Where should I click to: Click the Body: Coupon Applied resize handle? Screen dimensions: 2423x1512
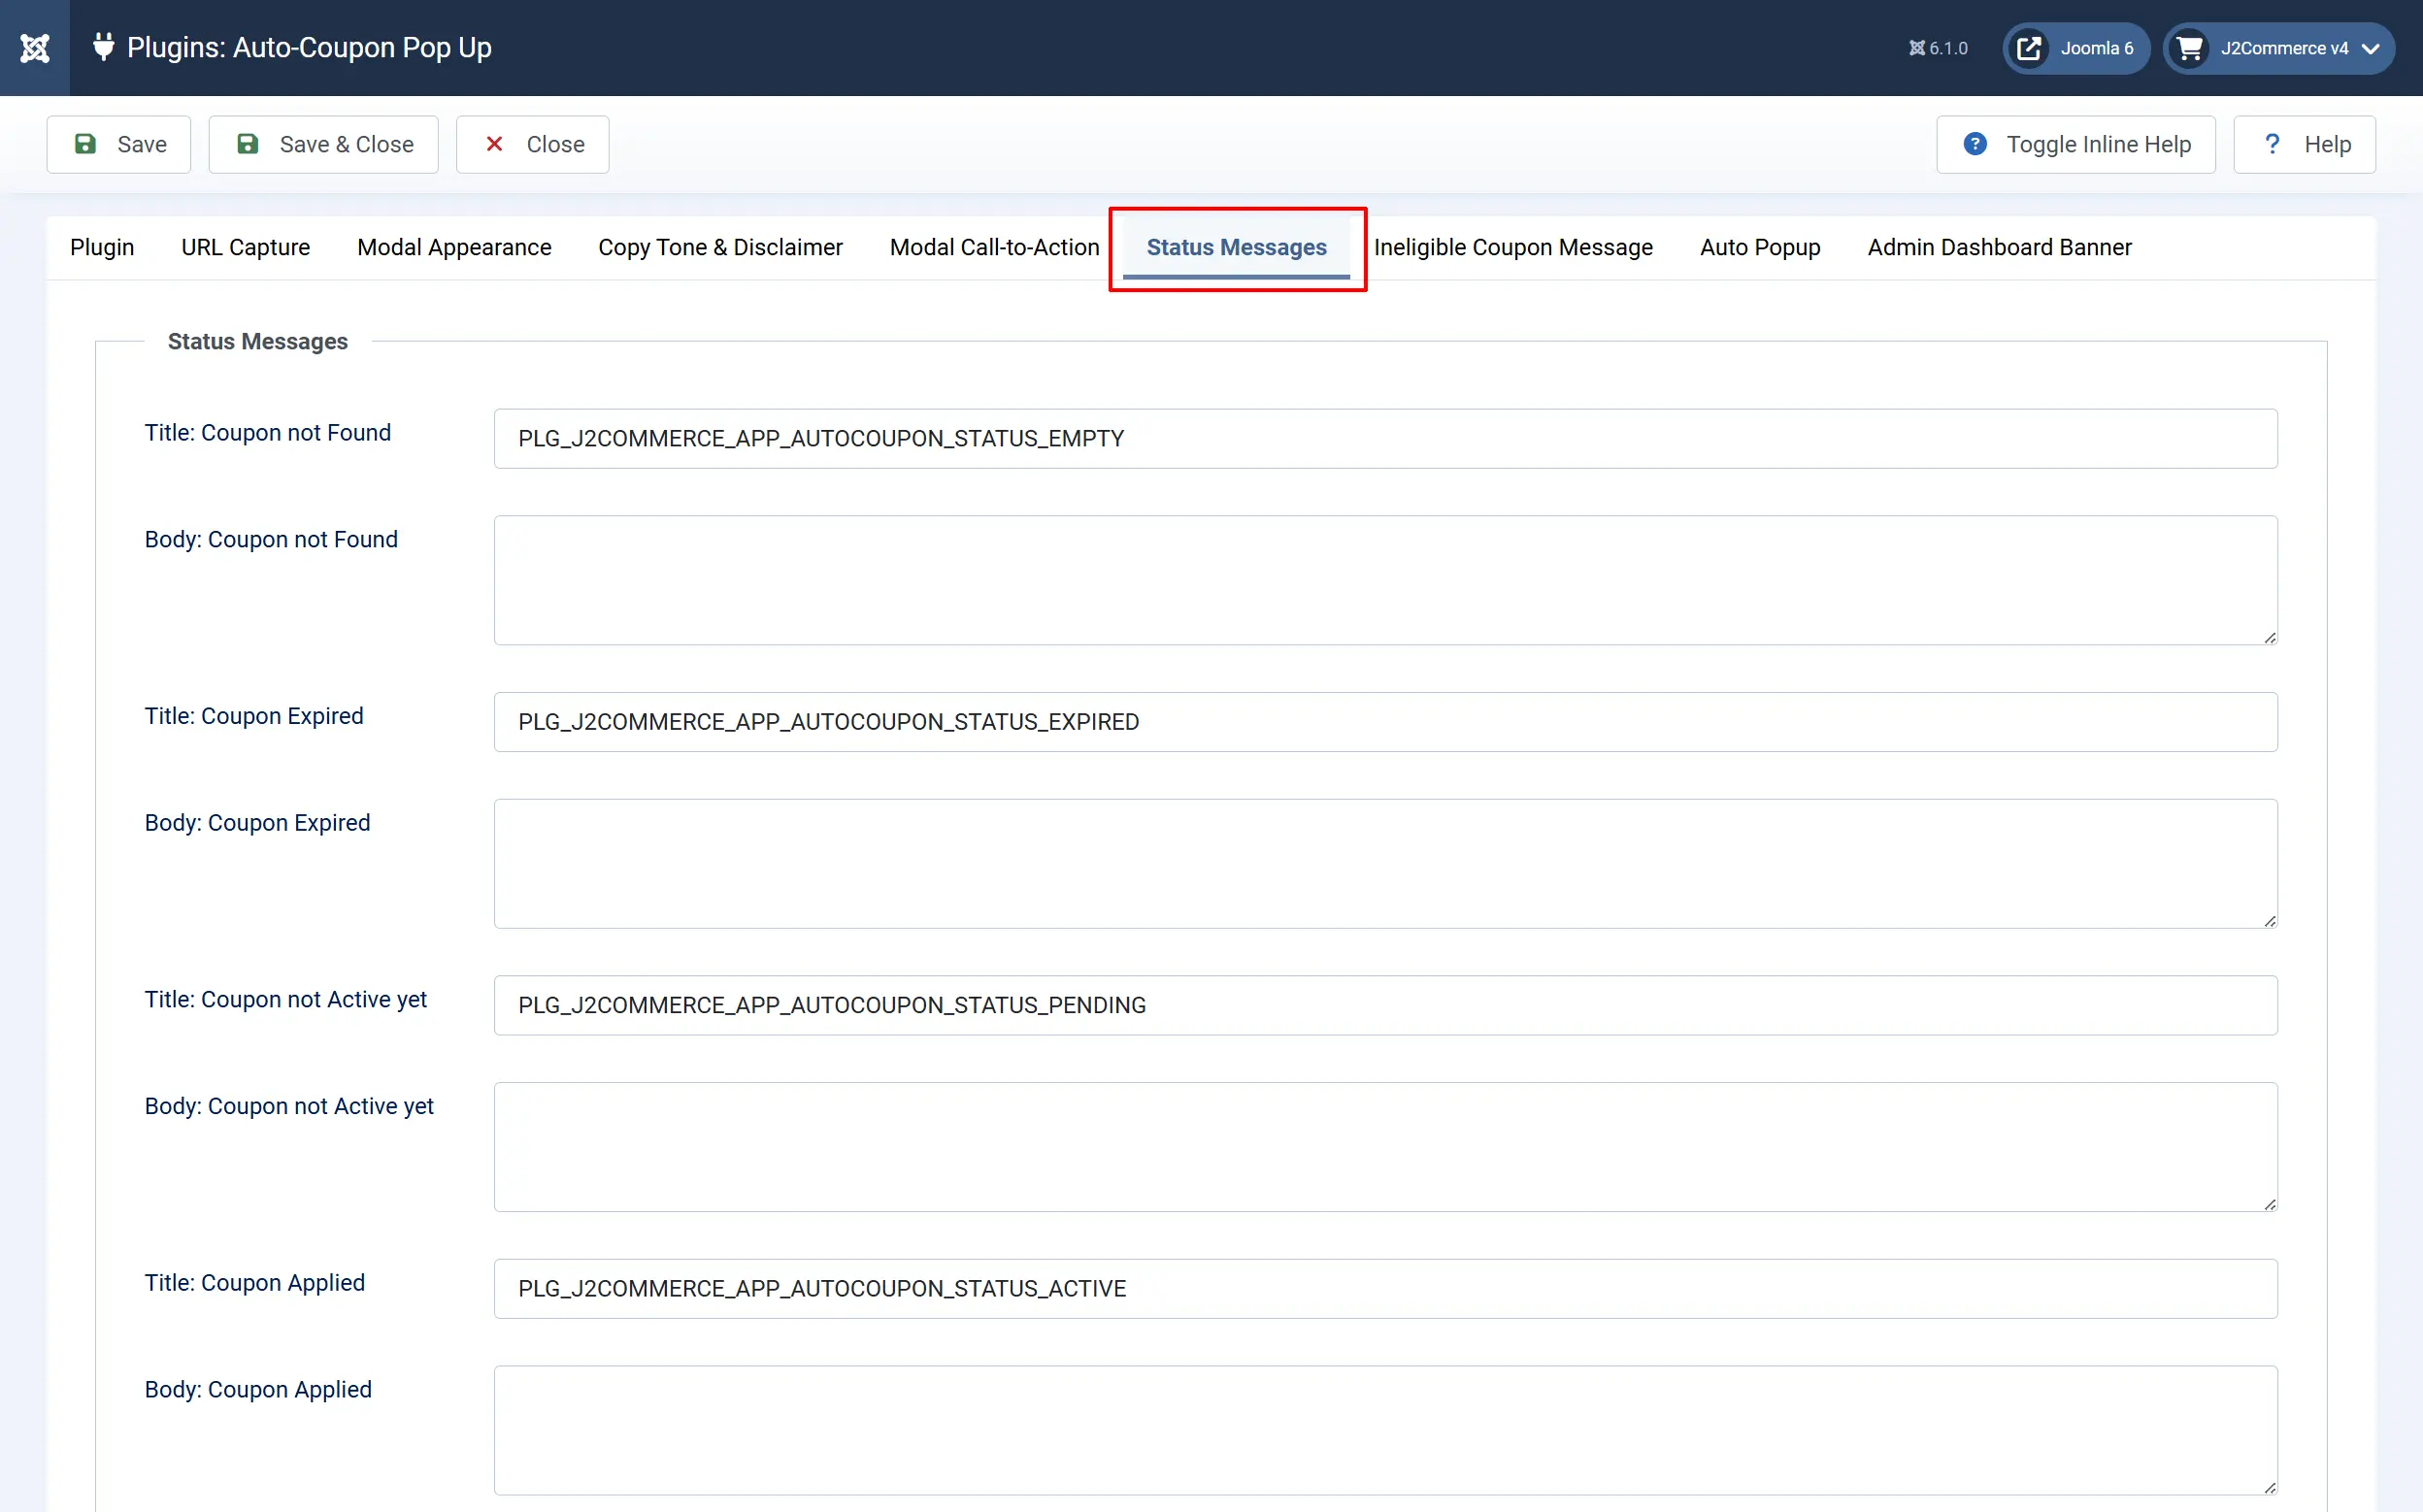(2270, 1488)
